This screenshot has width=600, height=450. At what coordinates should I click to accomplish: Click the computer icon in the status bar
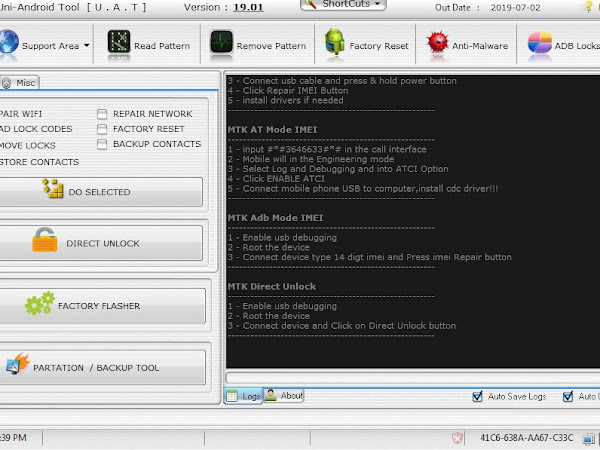tap(589, 439)
